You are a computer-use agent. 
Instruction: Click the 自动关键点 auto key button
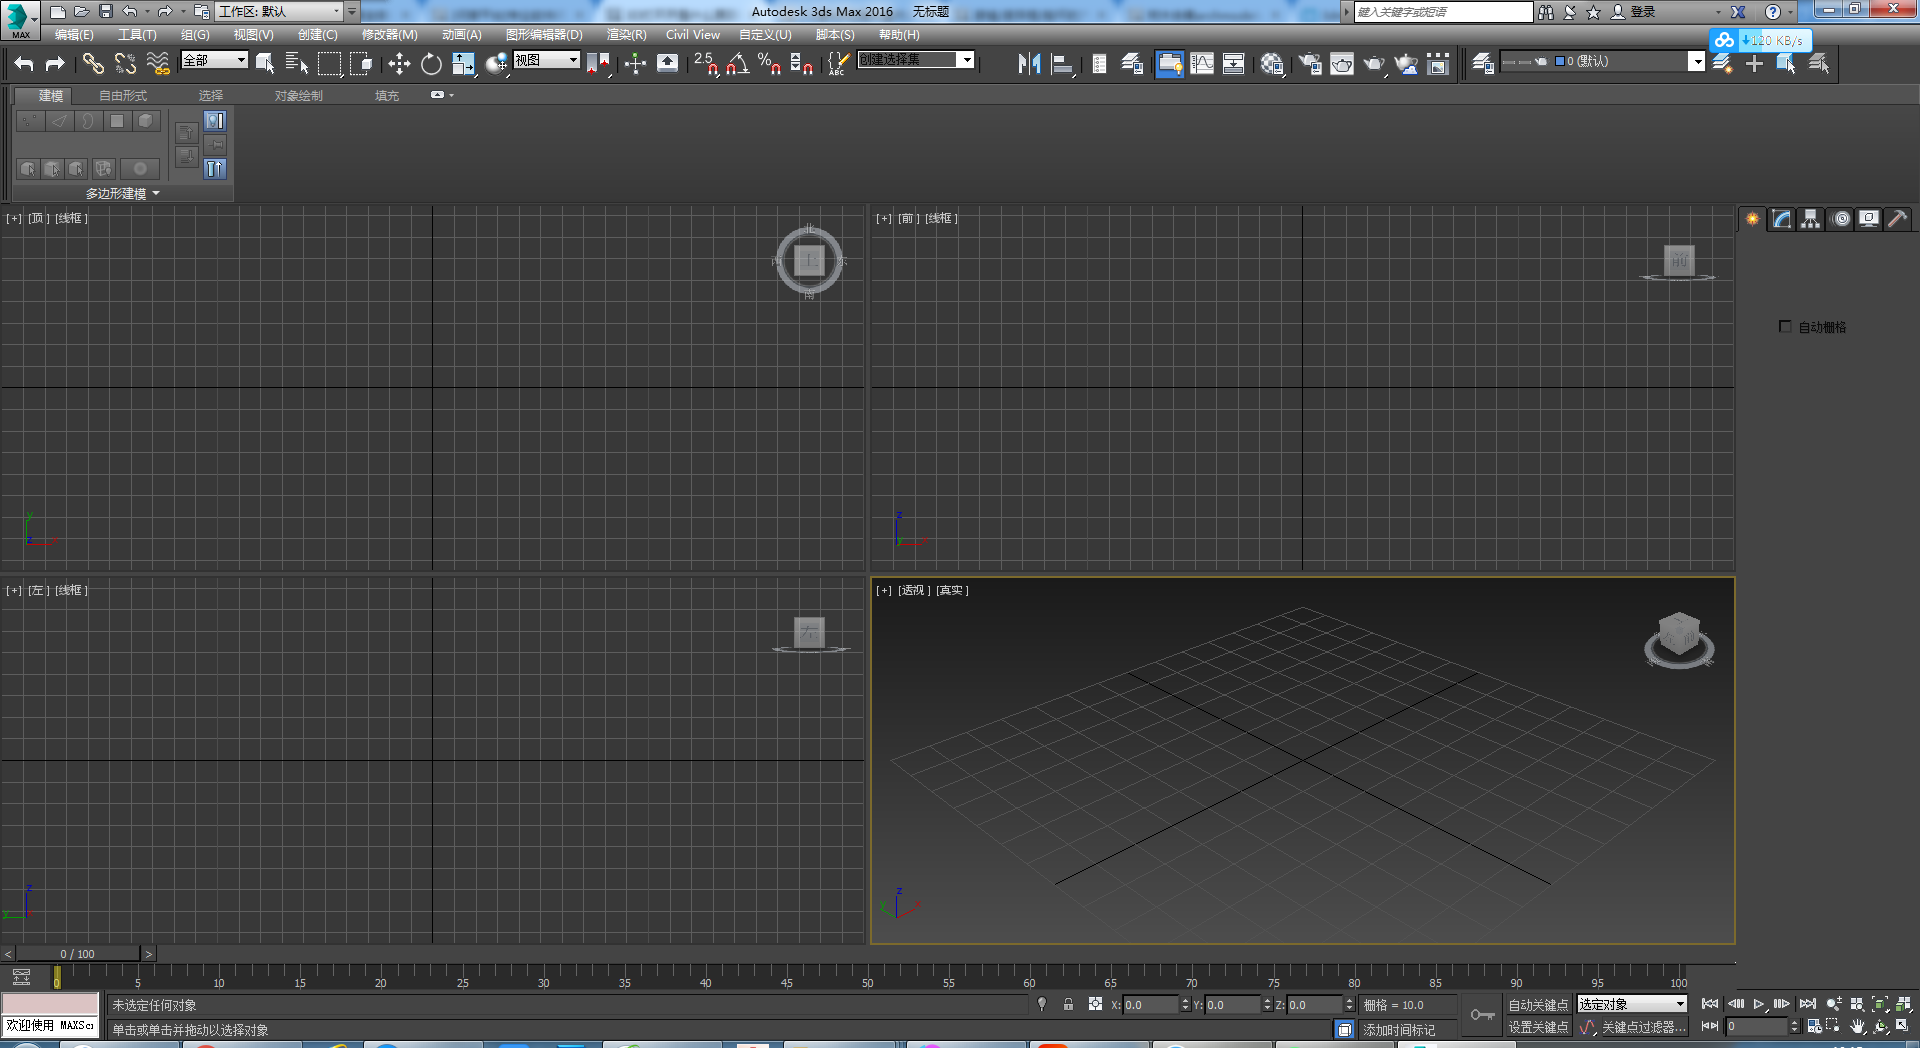[x=1538, y=1005]
